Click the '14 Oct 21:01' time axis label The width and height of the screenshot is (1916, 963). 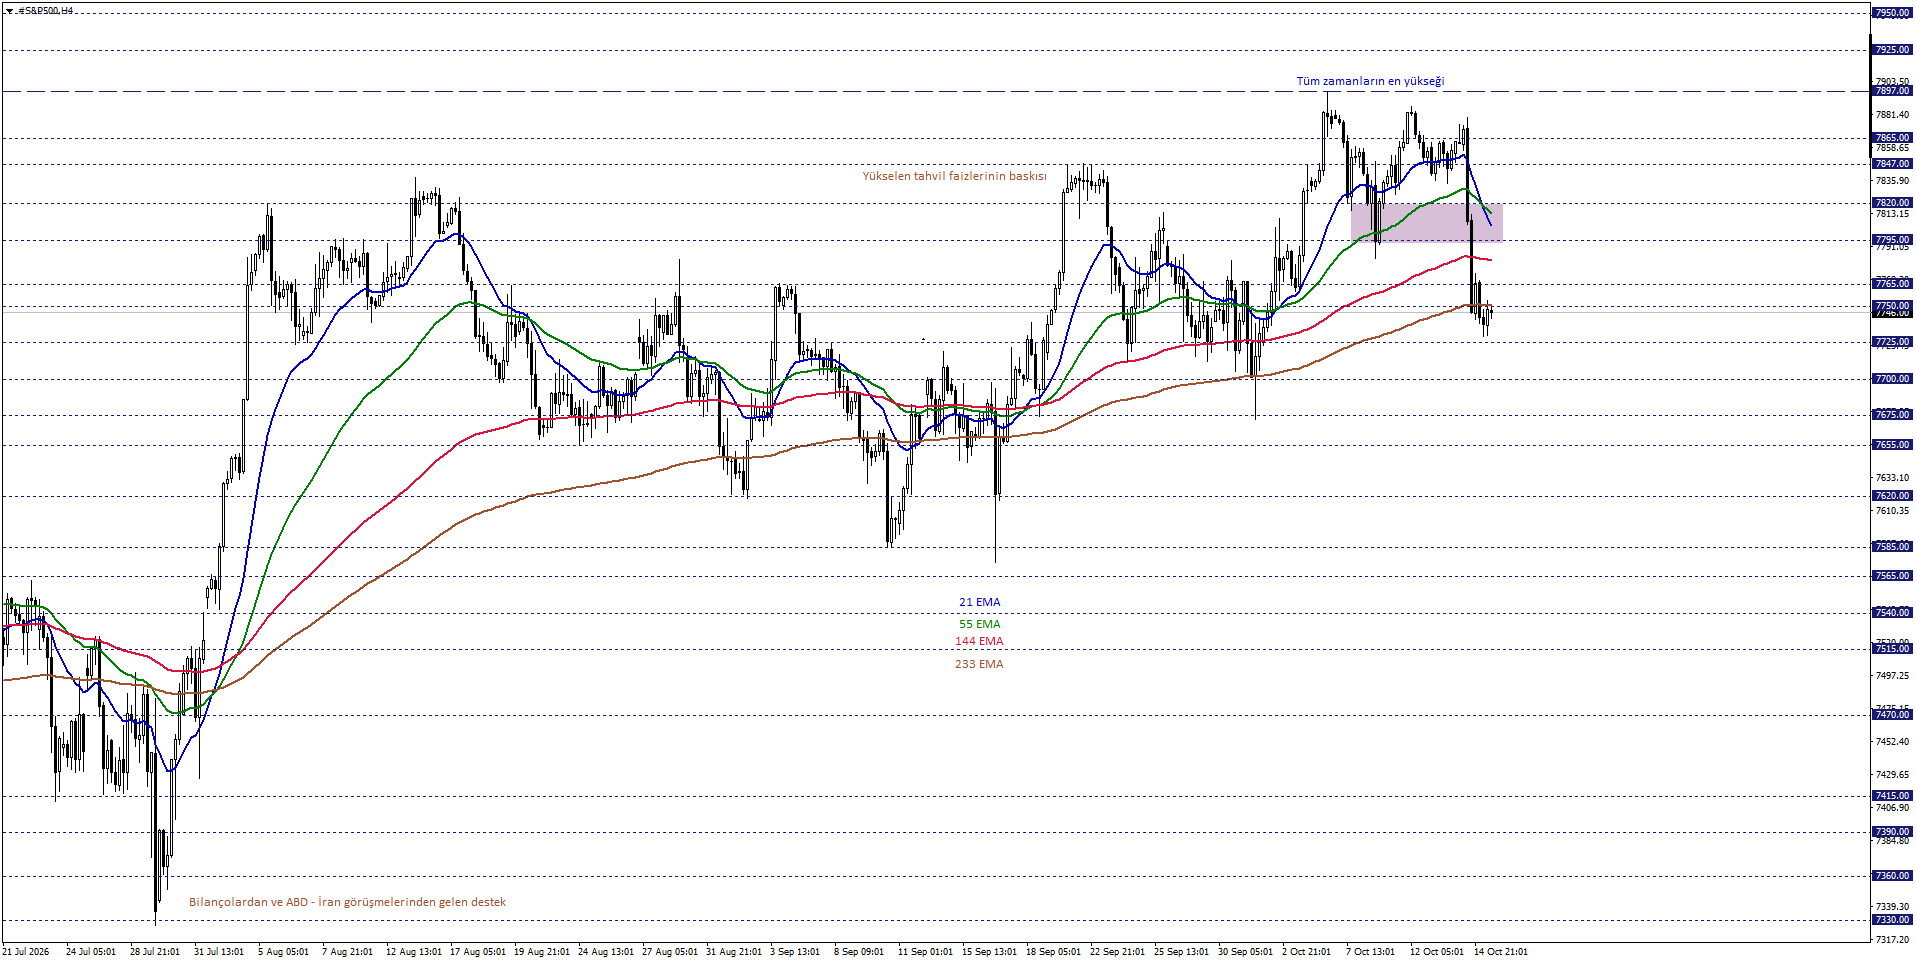1501,952
